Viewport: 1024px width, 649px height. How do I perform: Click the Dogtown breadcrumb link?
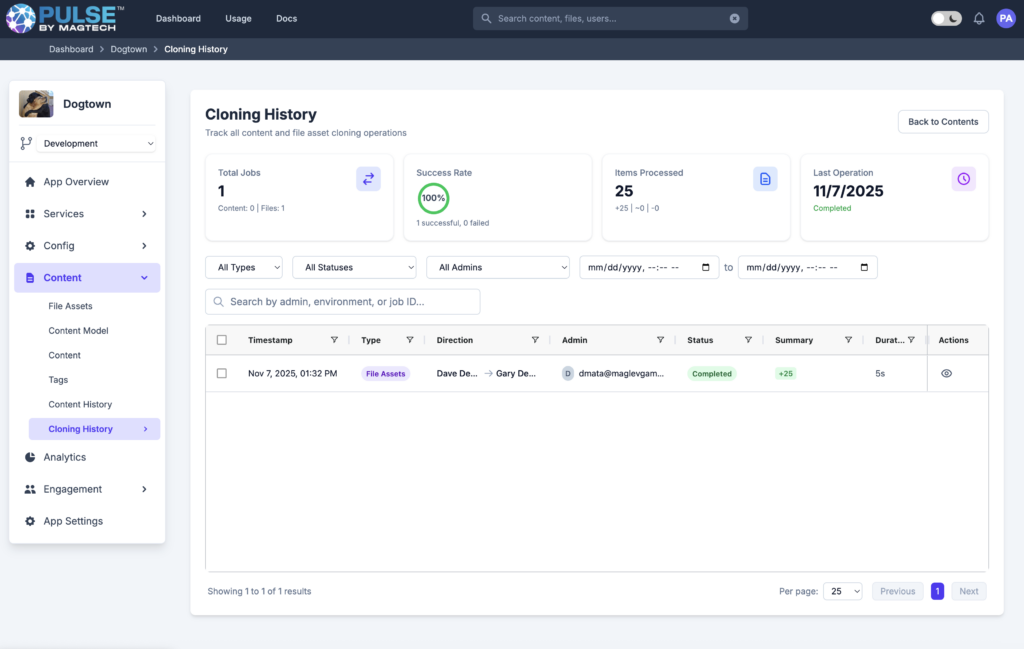point(128,49)
